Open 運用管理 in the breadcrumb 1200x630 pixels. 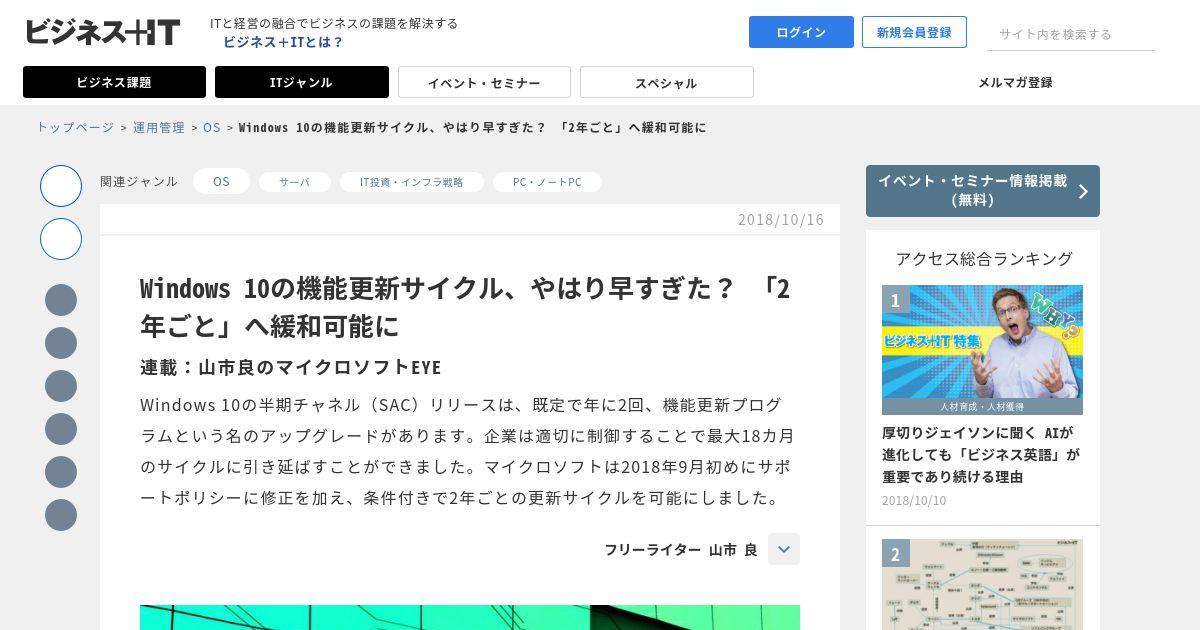point(159,127)
